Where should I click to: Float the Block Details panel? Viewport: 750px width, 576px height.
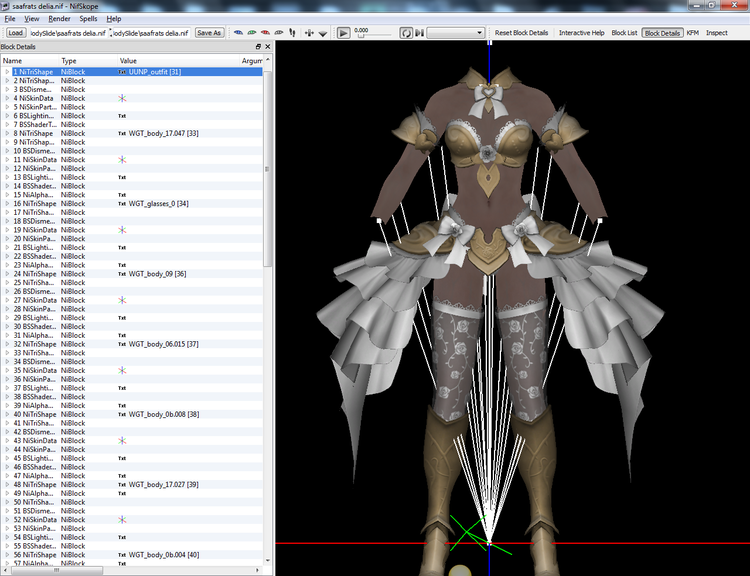coord(258,46)
